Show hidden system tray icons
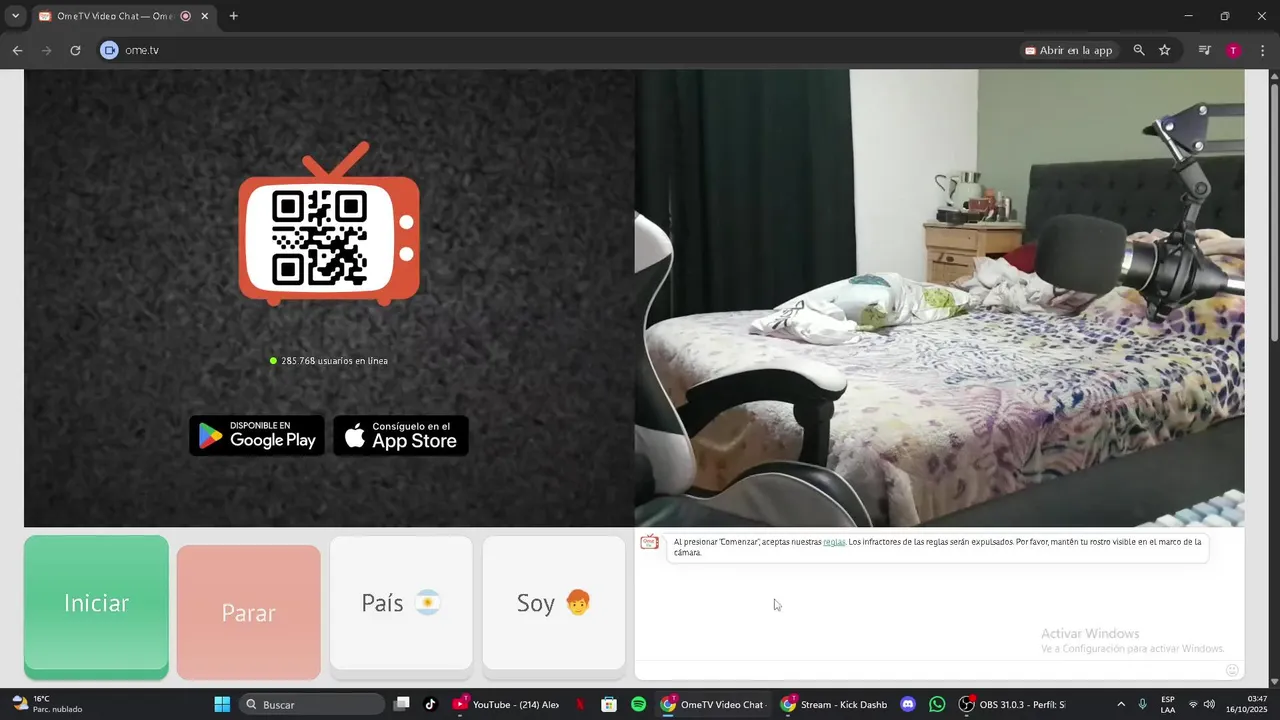The width and height of the screenshot is (1280, 720). (1121, 704)
